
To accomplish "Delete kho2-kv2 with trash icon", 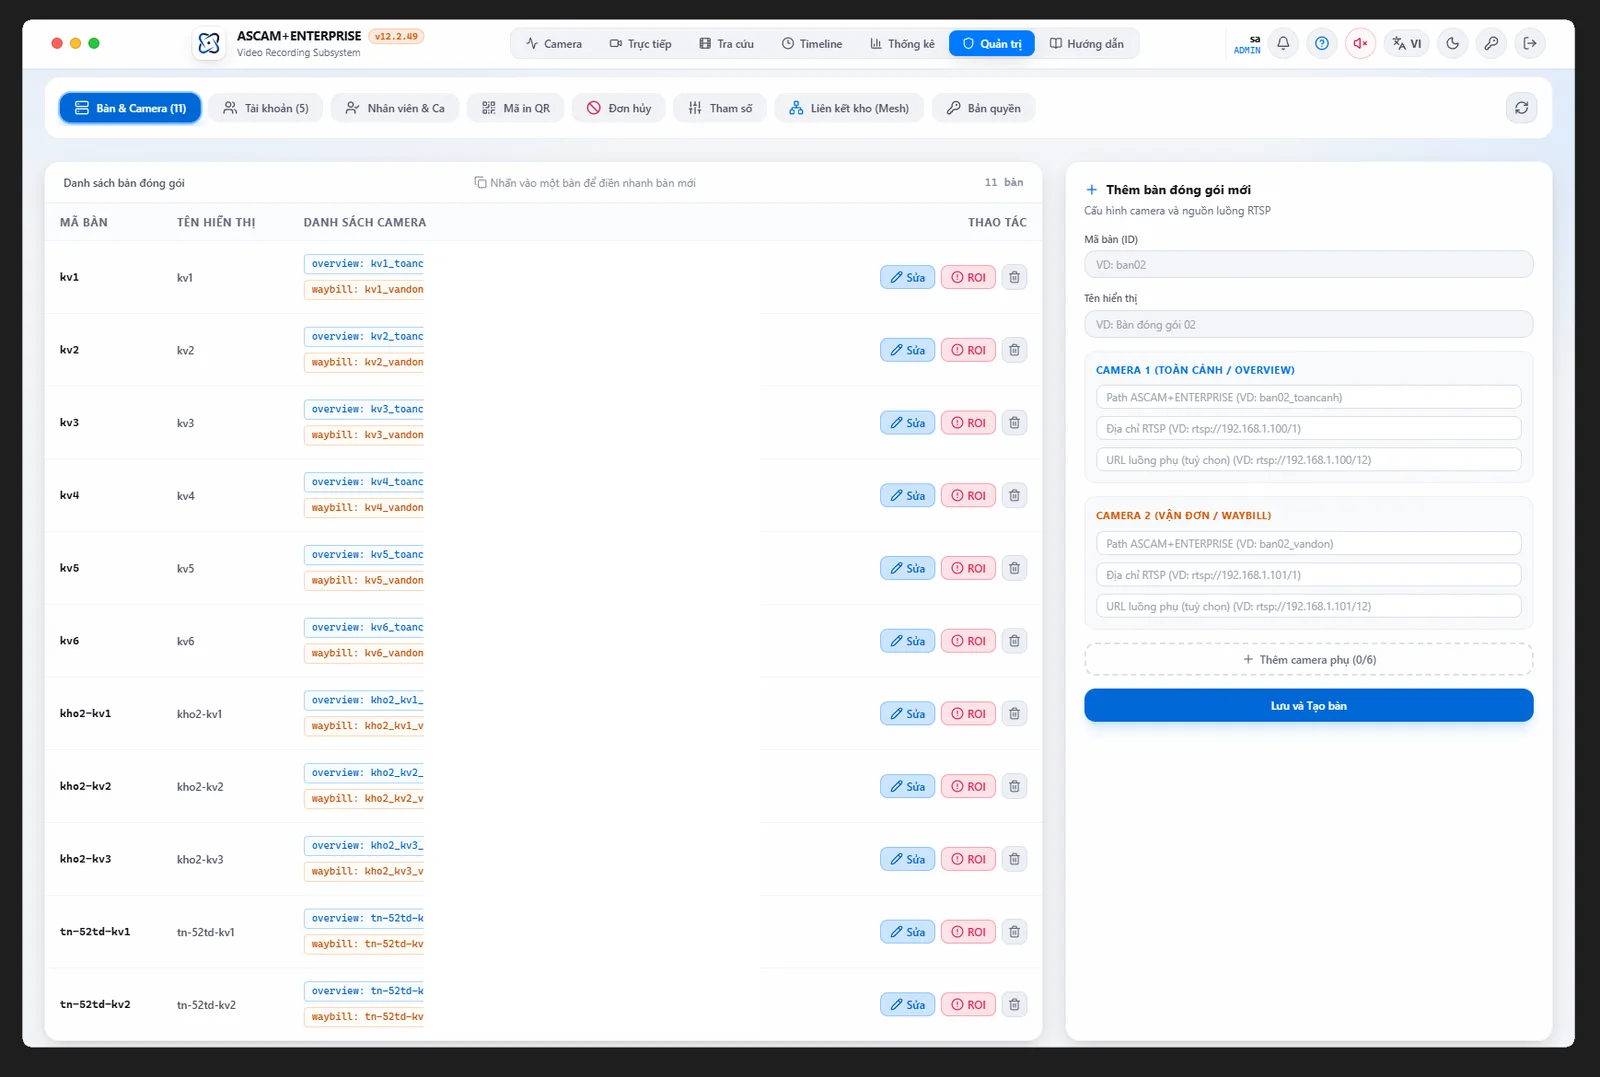I will tap(1014, 787).
